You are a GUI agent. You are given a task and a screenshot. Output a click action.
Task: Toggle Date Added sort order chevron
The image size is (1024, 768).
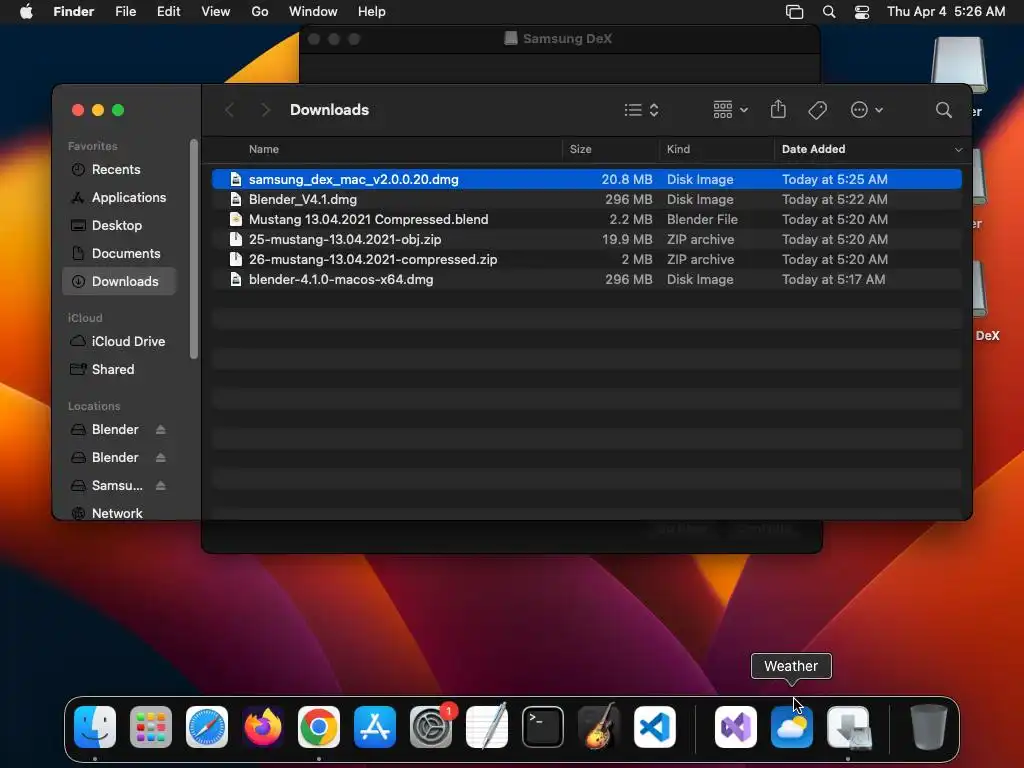(958, 150)
